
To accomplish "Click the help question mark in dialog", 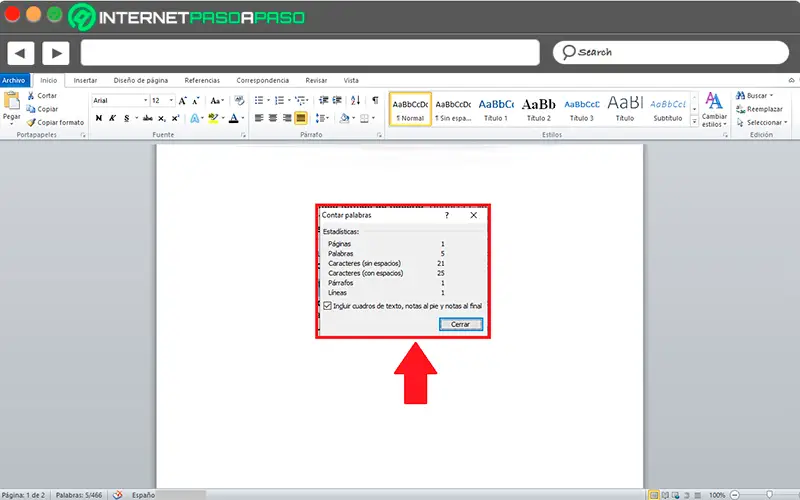I will 446,215.
